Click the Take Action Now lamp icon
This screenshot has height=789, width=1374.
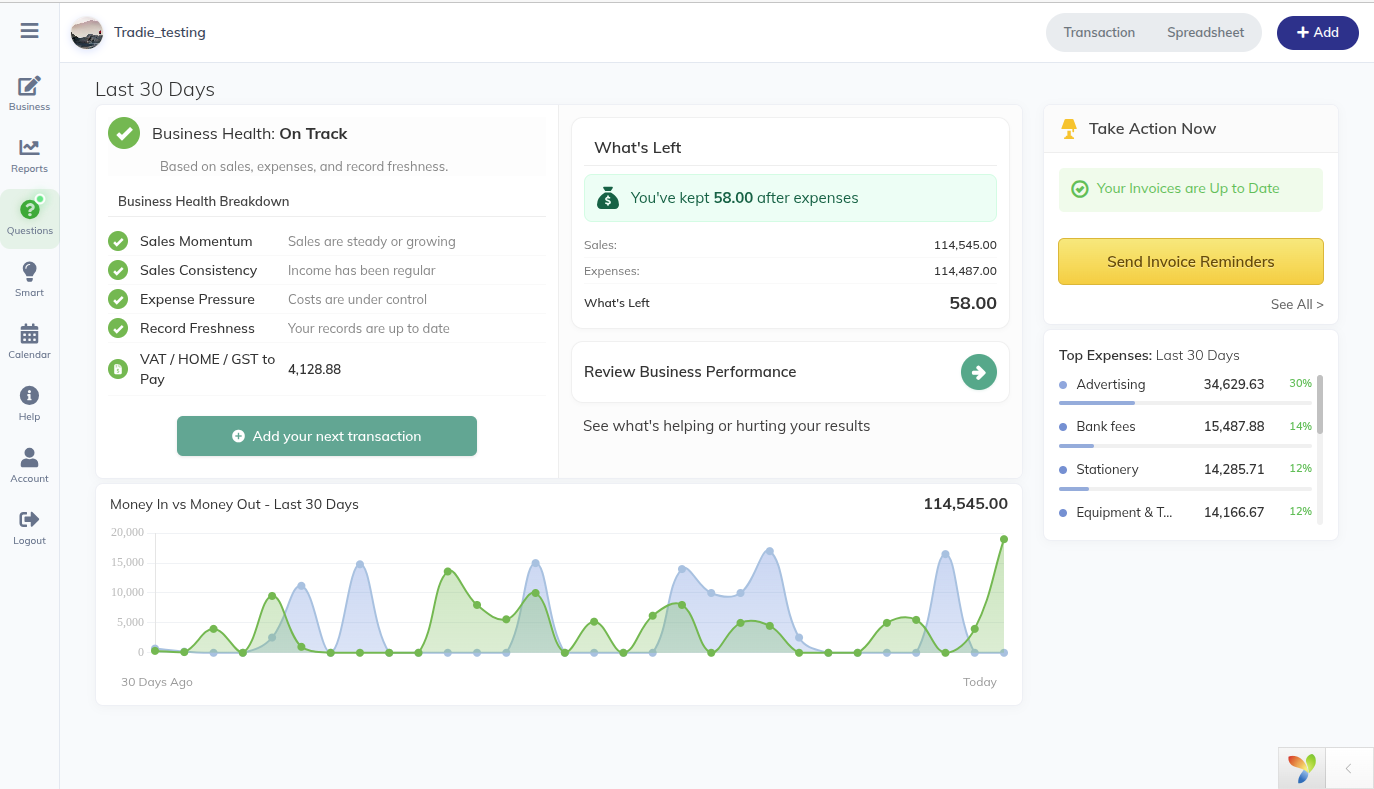pyautogui.click(x=1069, y=128)
